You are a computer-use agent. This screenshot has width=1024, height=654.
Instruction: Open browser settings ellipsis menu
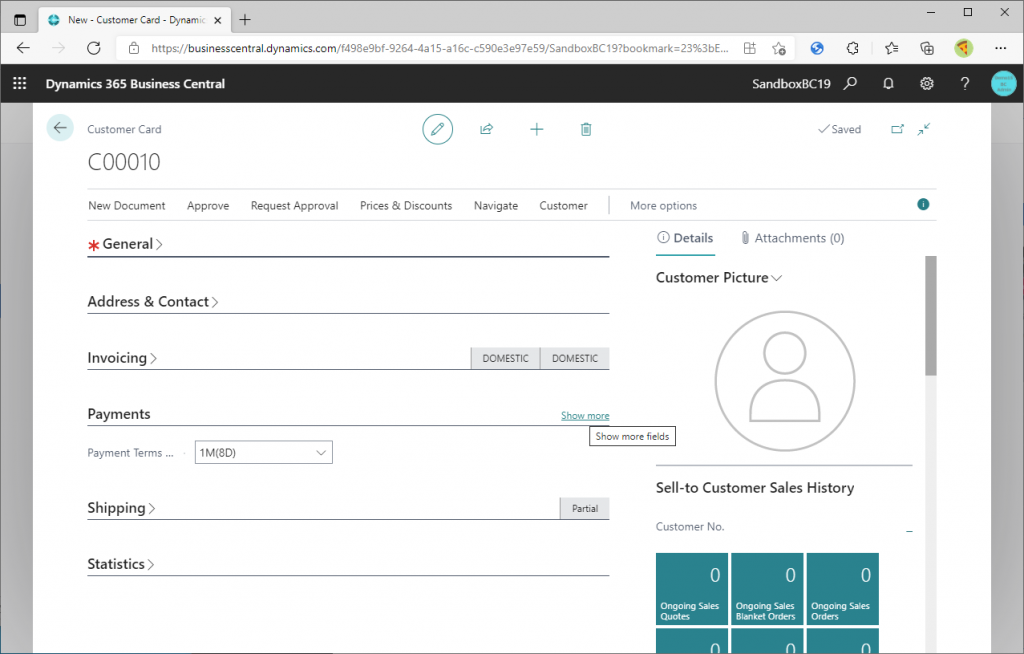(x=1000, y=48)
